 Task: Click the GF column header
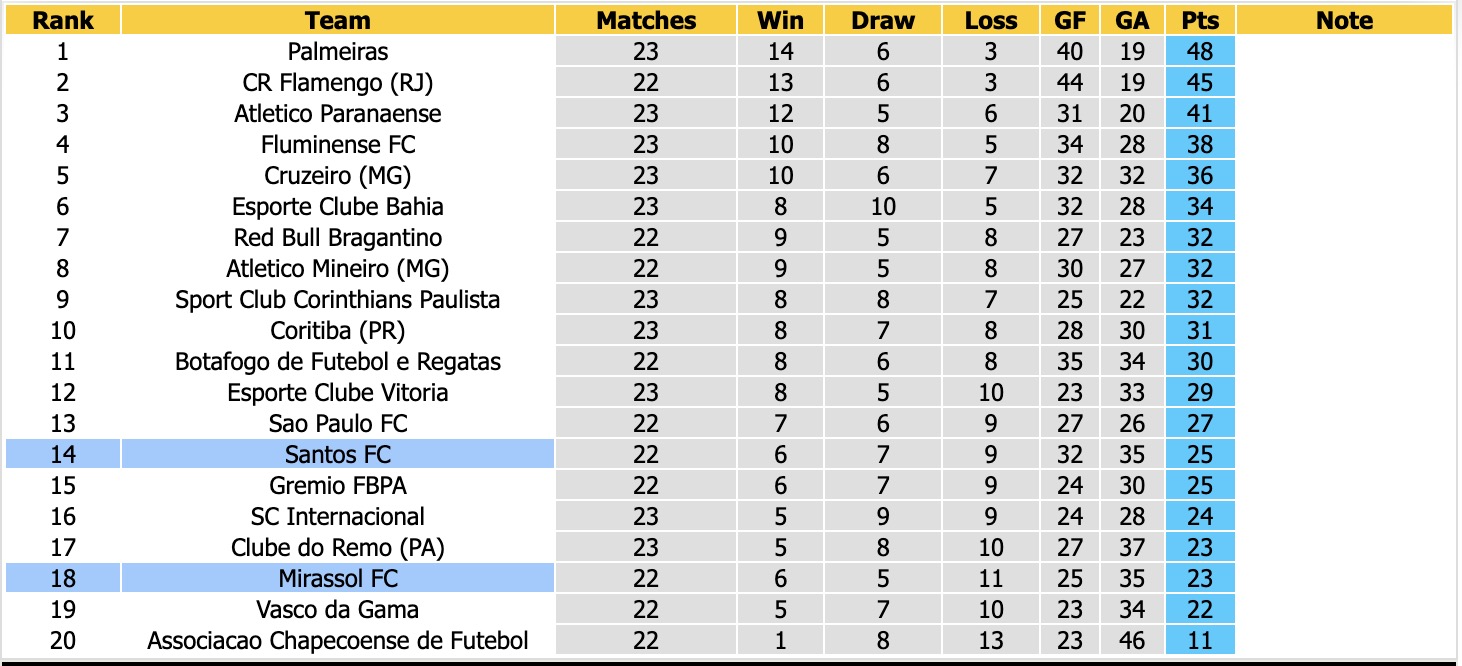coord(1070,20)
